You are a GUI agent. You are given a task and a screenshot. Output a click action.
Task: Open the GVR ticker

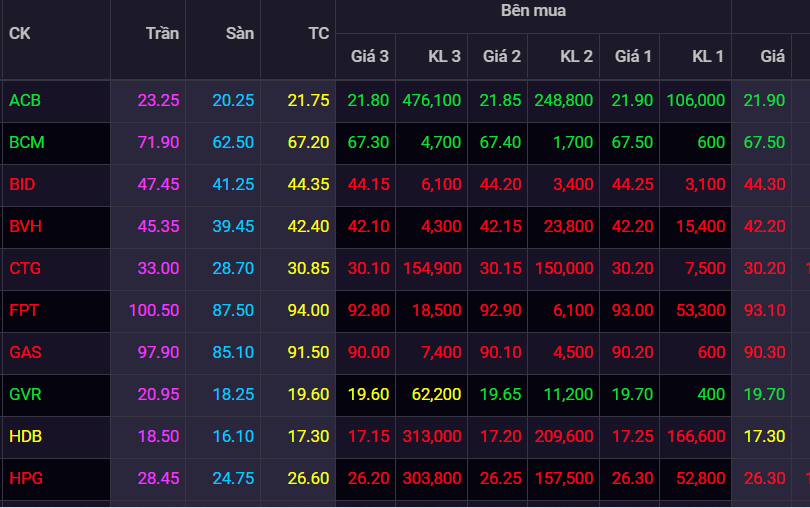click(x=25, y=394)
